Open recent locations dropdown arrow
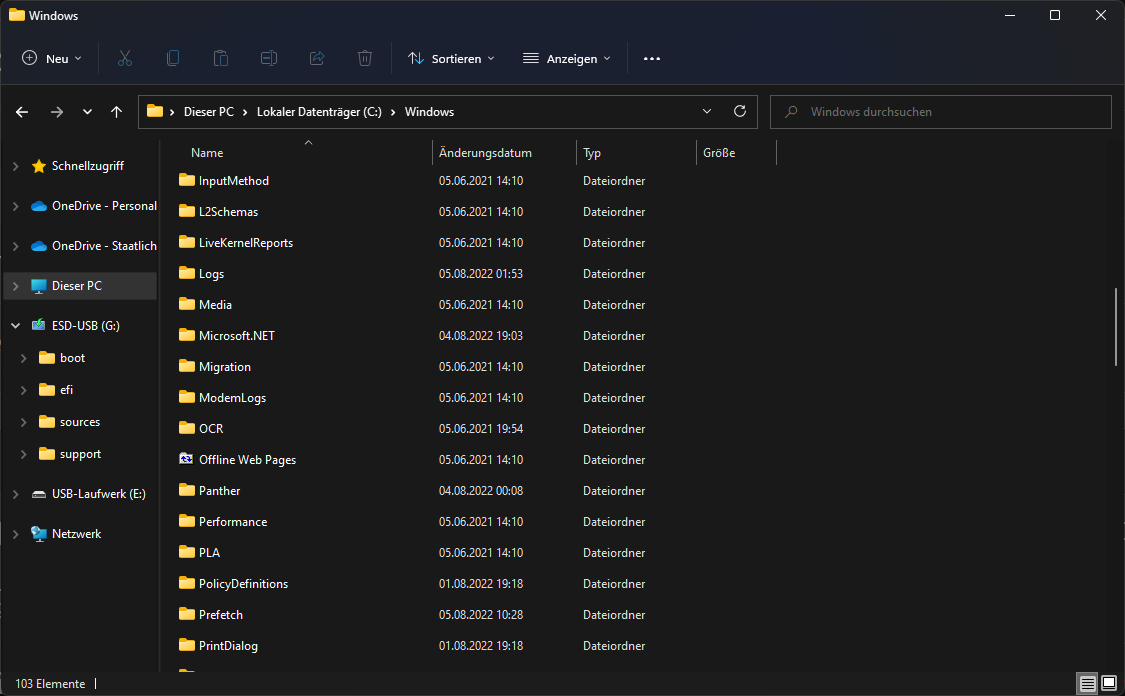The height and width of the screenshot is (696, 1125). click(87, 112)
